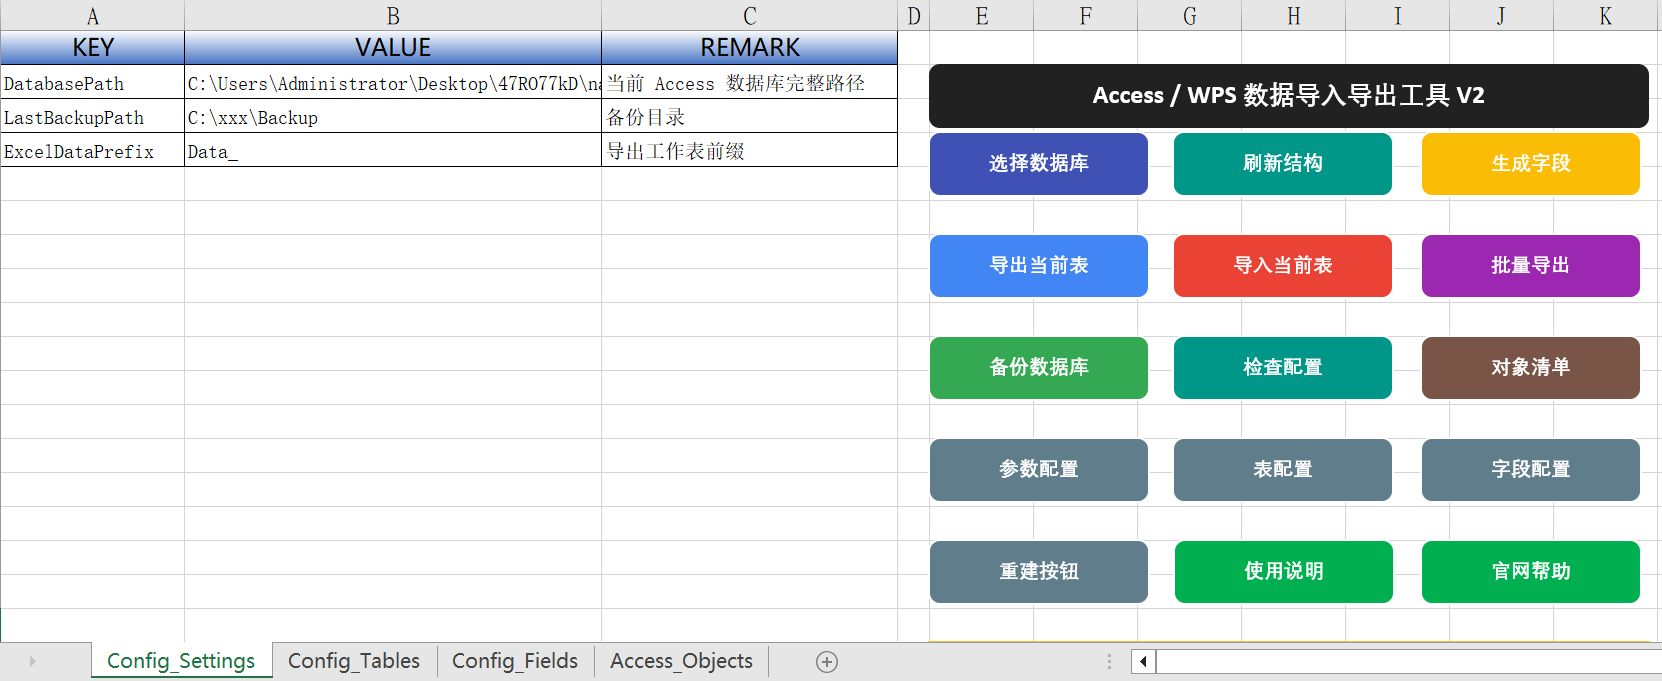Add a new sheet with plus icon

[827, 662]
